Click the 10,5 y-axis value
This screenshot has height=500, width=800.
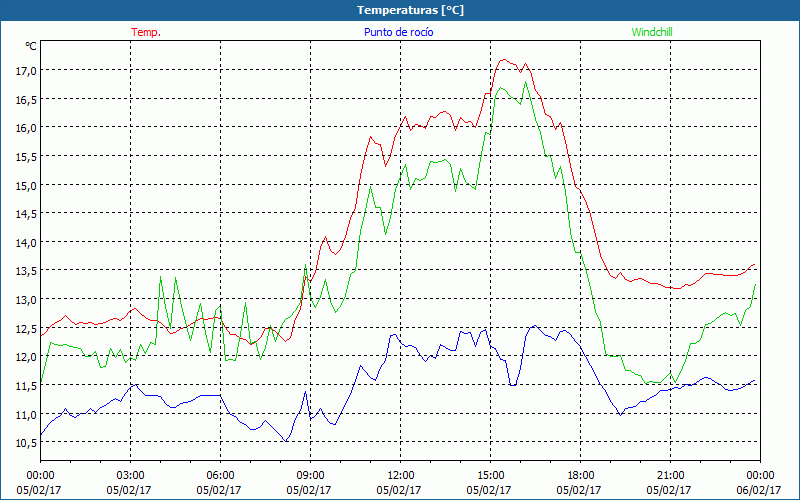[26, 443]
